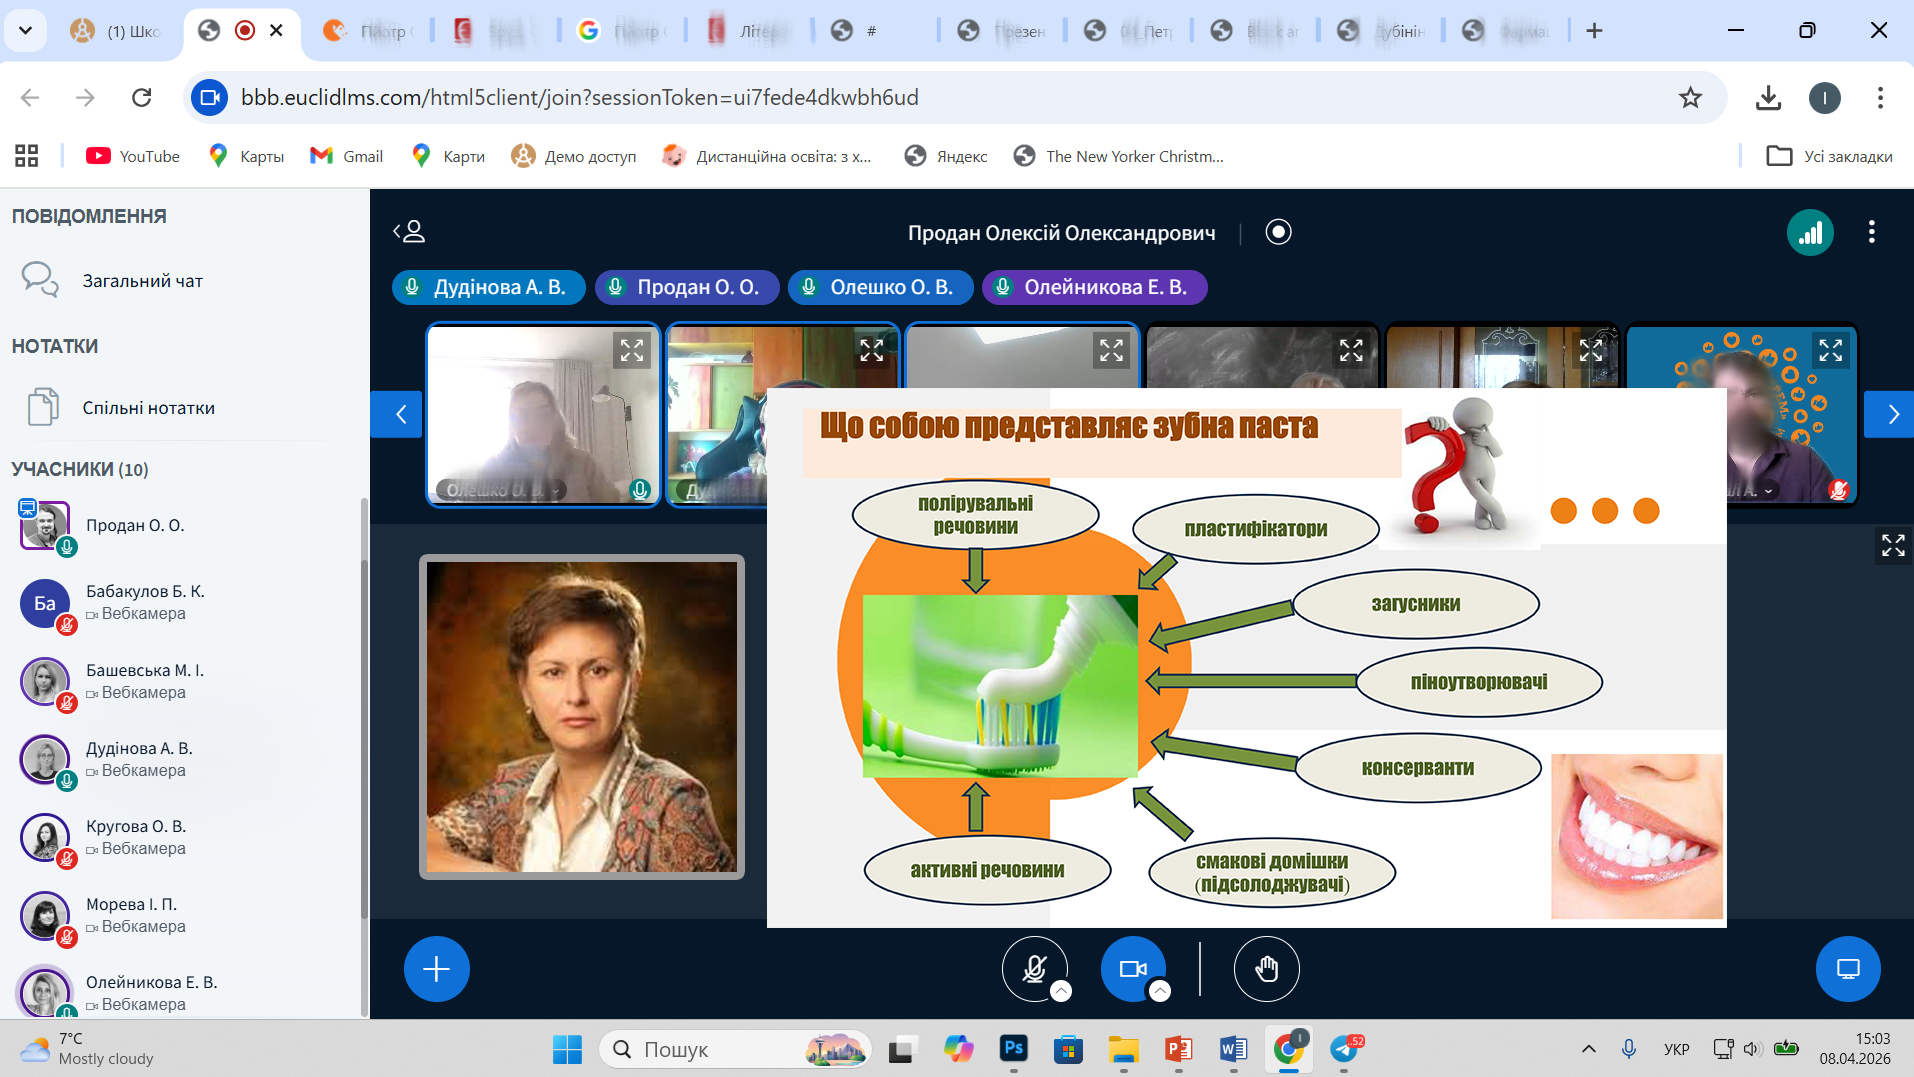Bookmark this page with the star icon
1914x1077 pixels.
1690,98
